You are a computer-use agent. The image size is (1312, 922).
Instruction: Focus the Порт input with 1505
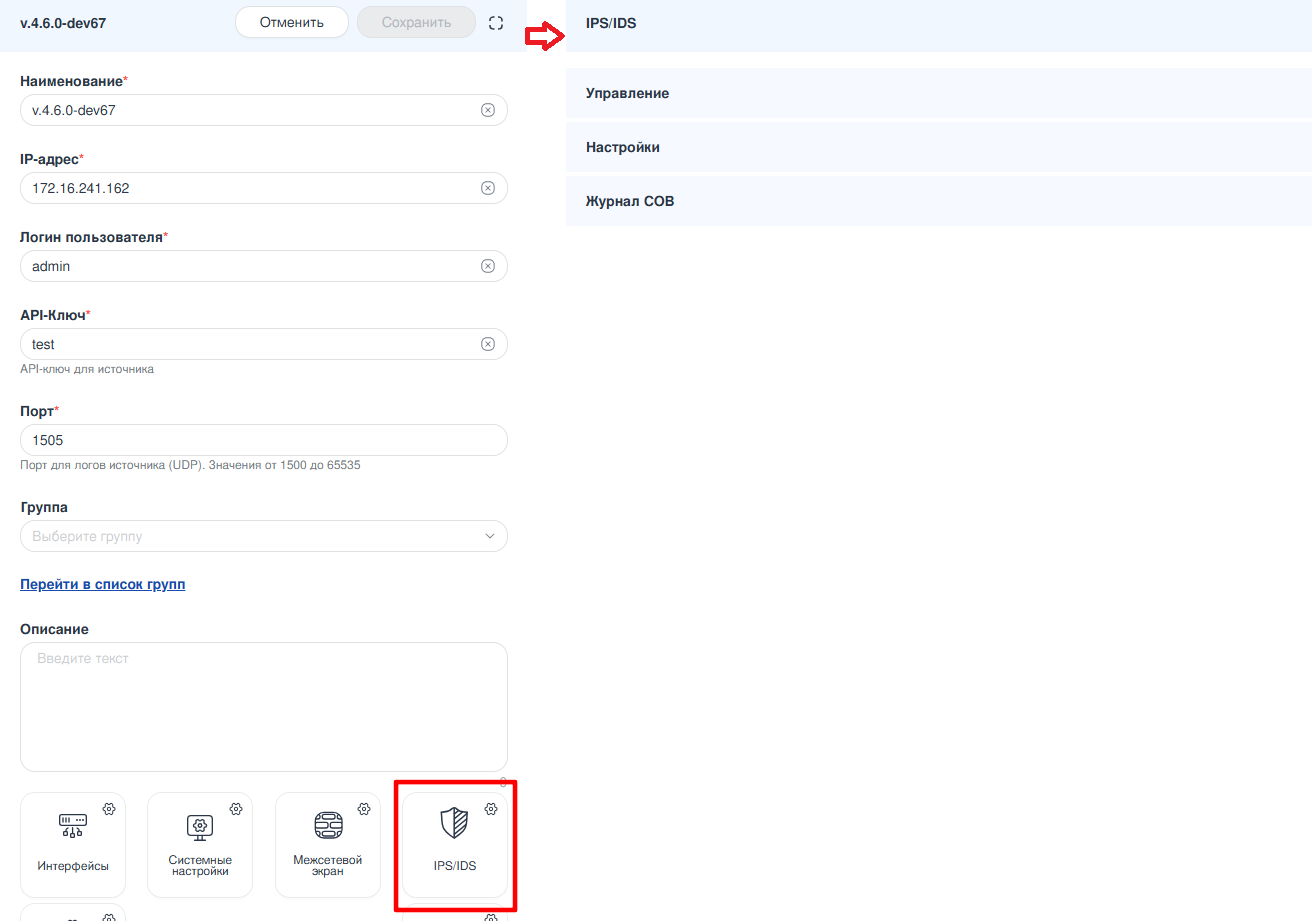click(264, 440)
